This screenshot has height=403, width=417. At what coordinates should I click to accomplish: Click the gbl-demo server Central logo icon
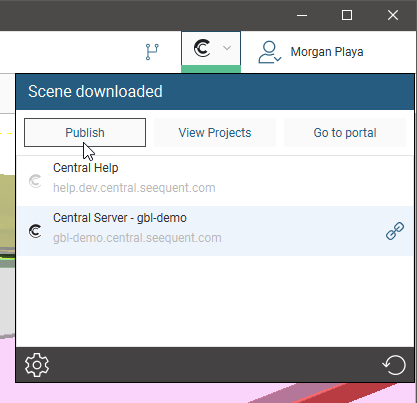35,231
